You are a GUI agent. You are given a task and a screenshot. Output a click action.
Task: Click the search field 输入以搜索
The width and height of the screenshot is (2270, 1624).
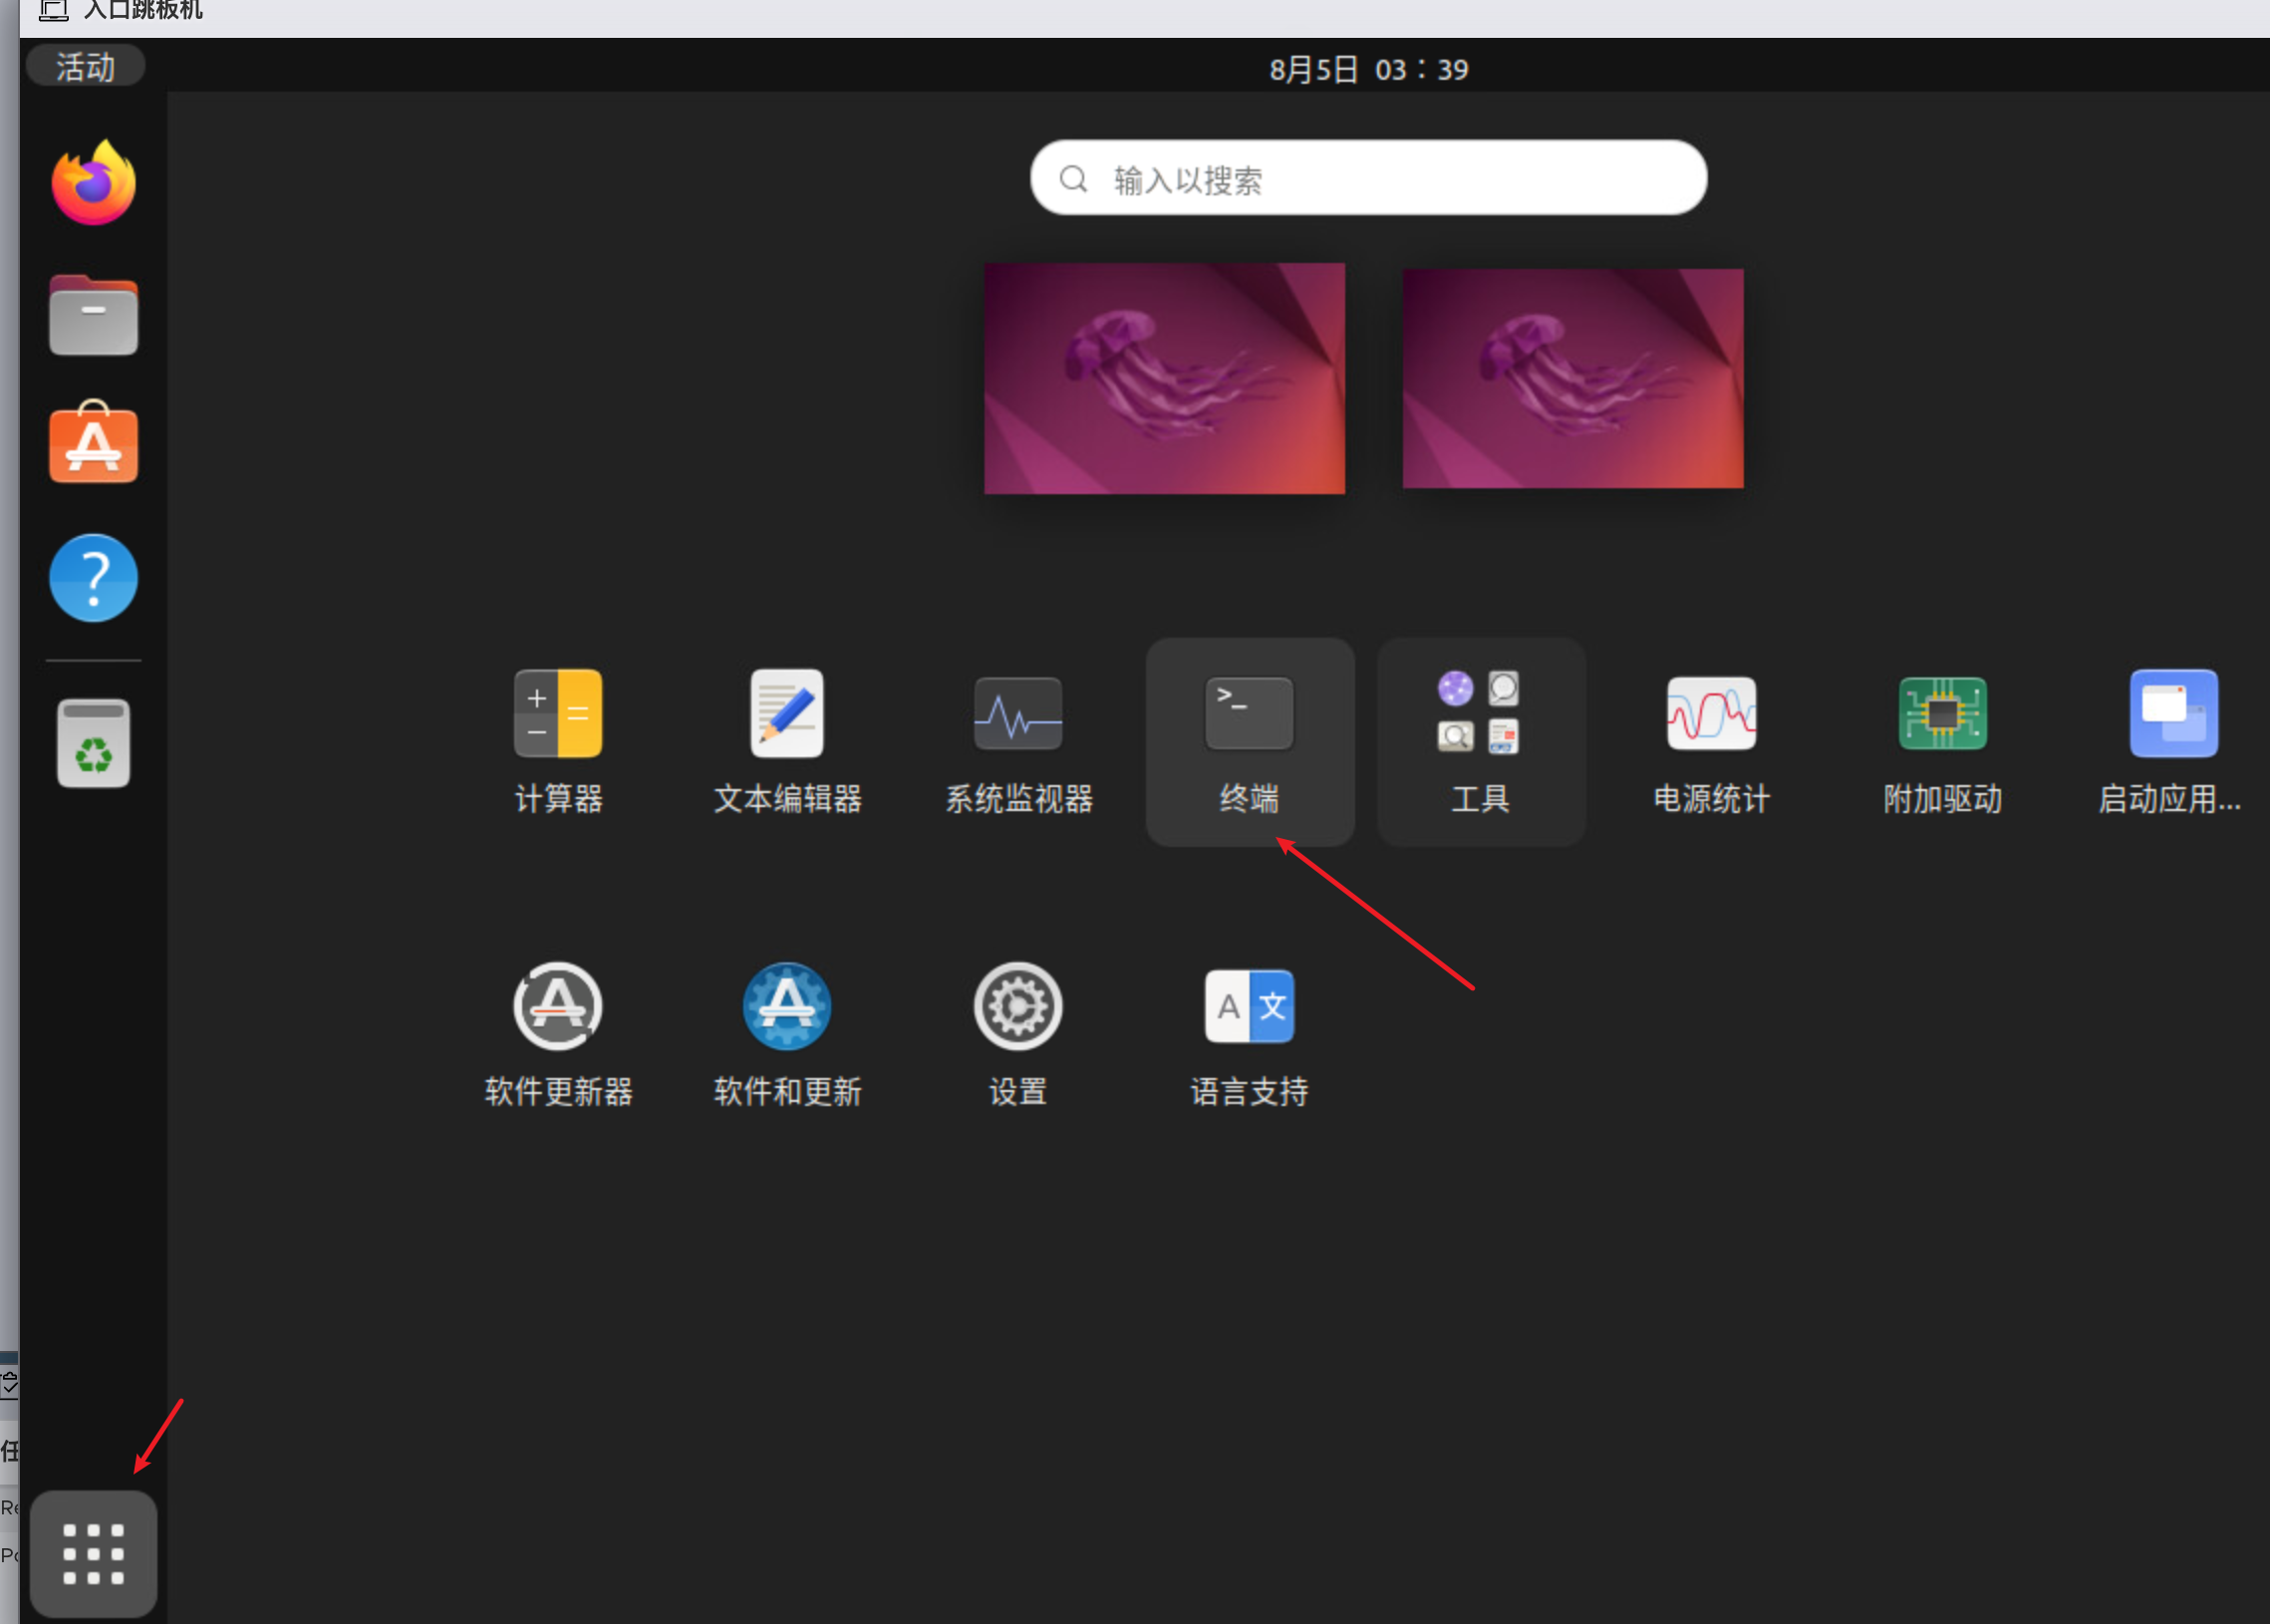(x=1368, y=178)
